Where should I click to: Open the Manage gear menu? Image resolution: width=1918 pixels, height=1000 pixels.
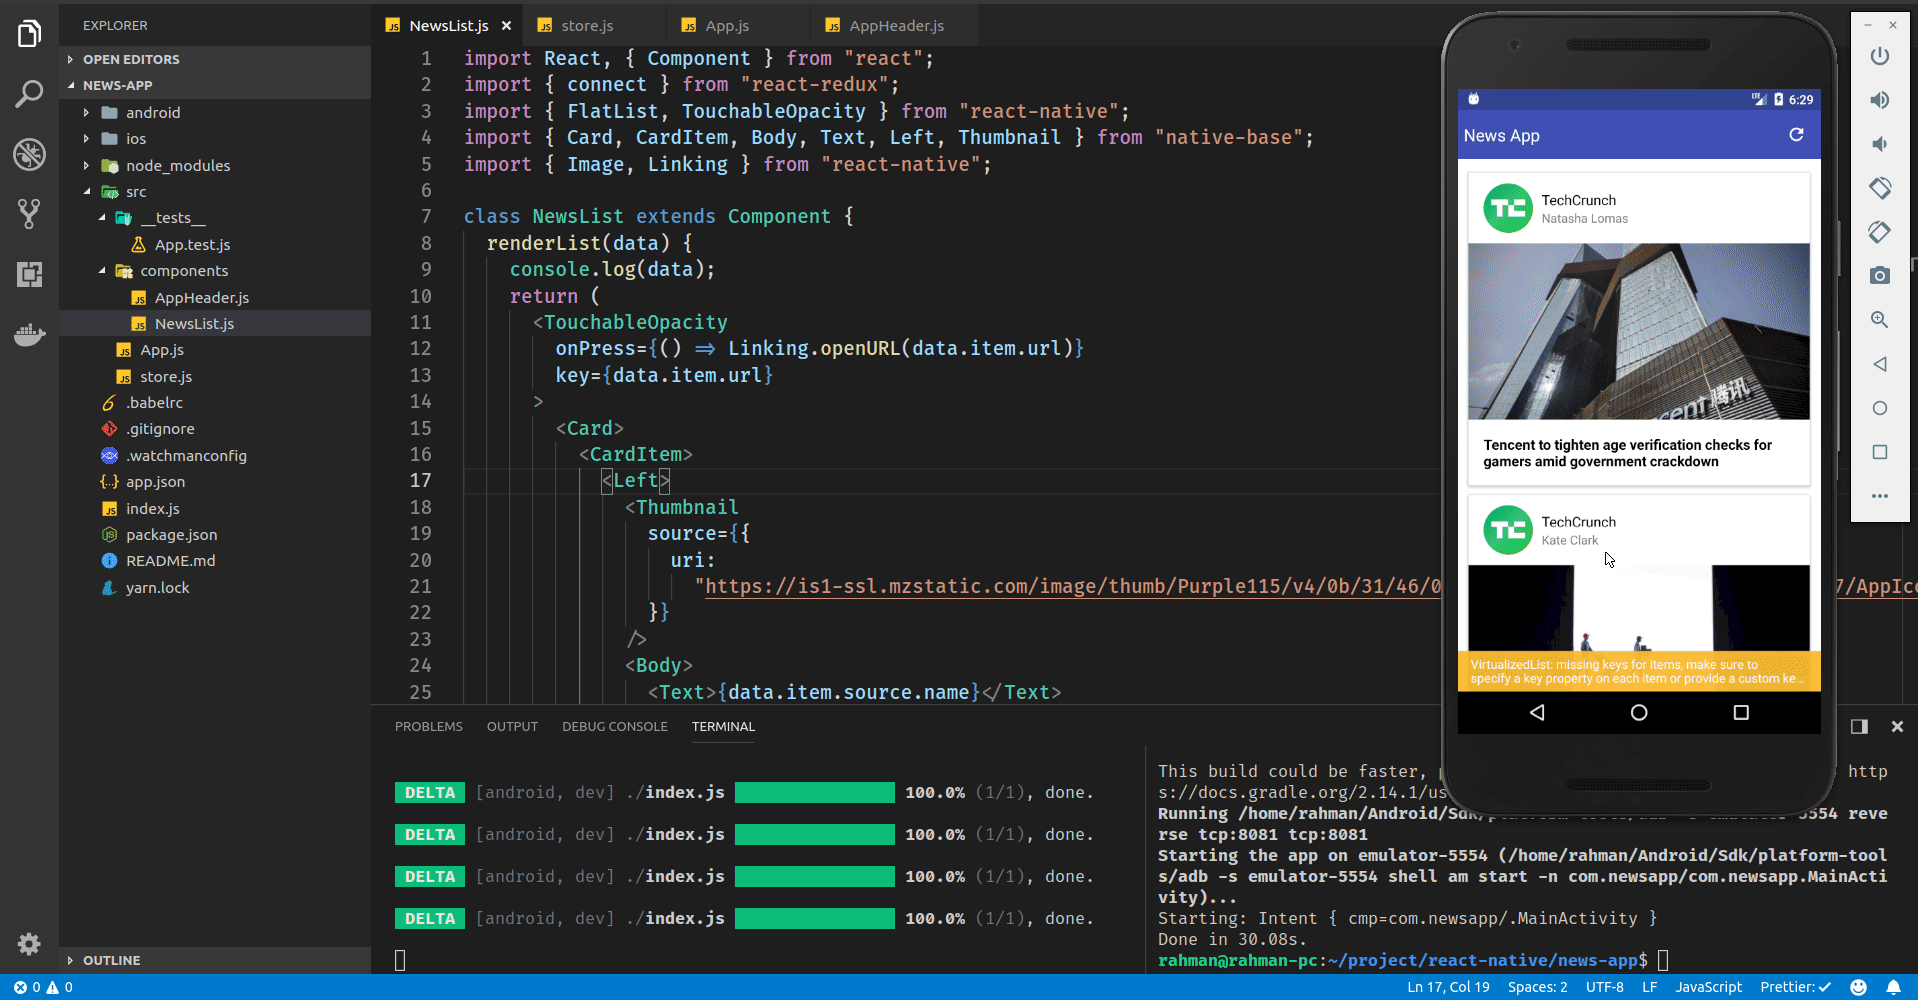pos(30,943)
